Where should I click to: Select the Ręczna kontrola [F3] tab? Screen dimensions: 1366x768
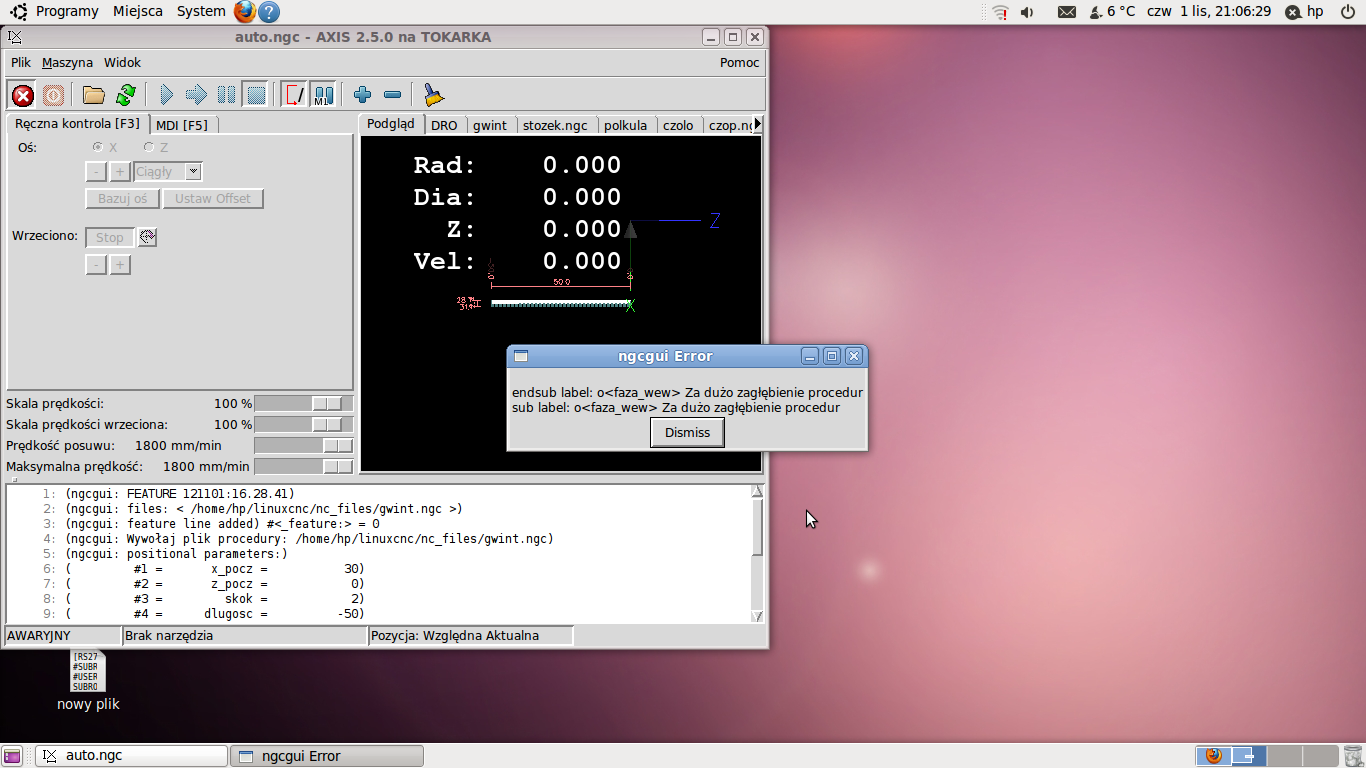pyautogui.click(x=78, y=124)
